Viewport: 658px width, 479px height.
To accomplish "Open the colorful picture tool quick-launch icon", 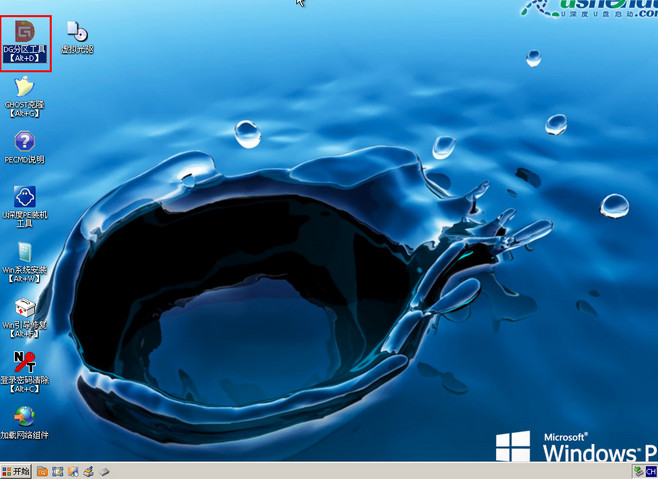I will 73,472.
